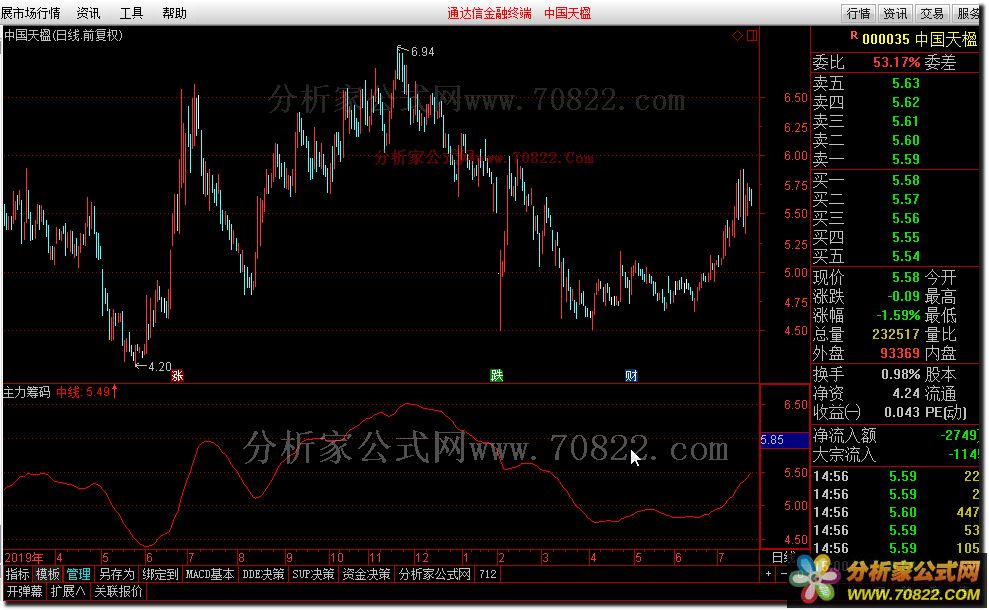Screen dimensions: 989x610
Task: Click the 换手 0.98% value
Action: click(901, 375)
